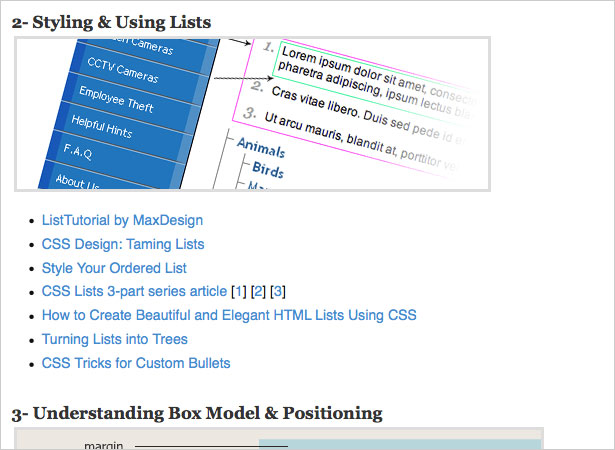Open part [2] of CSS Lists series
This screenshot has width=615, height=450.
point(258,291)
